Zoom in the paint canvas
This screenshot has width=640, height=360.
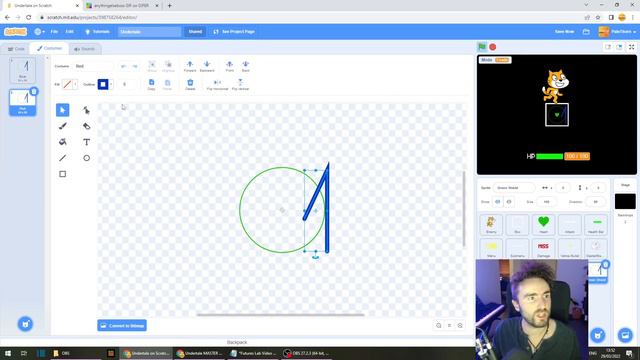pyautogui.click(x=460, y=325)
